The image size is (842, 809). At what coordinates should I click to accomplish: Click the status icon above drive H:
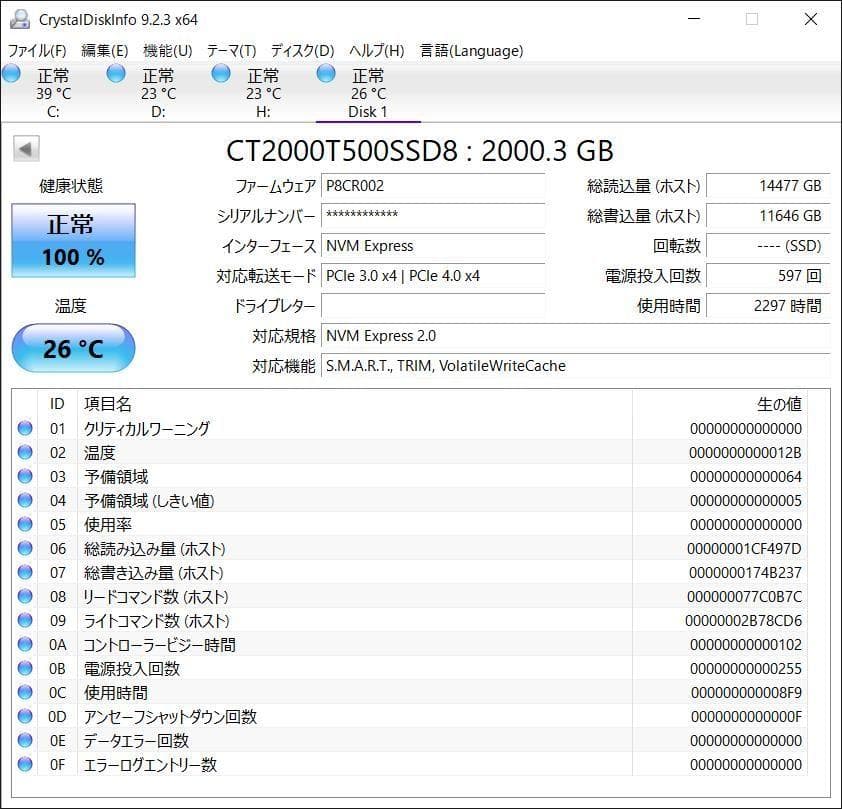(x=219, y=72)
